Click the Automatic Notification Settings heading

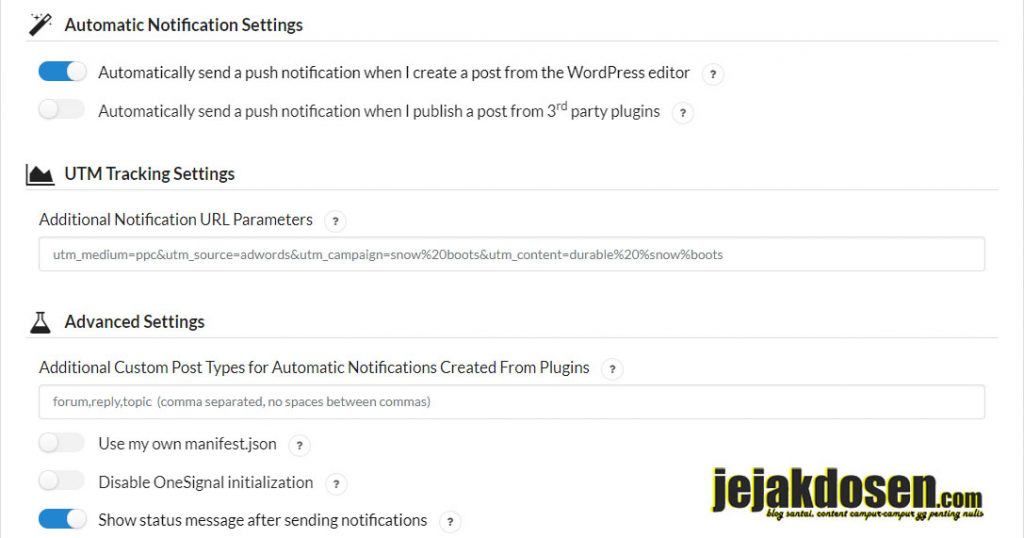click(184, 25)
